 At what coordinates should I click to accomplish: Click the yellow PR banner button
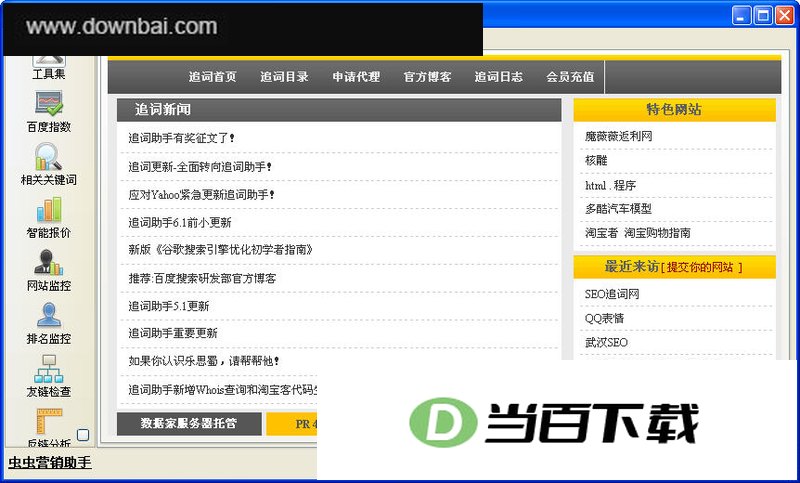(x=292, y=424)
